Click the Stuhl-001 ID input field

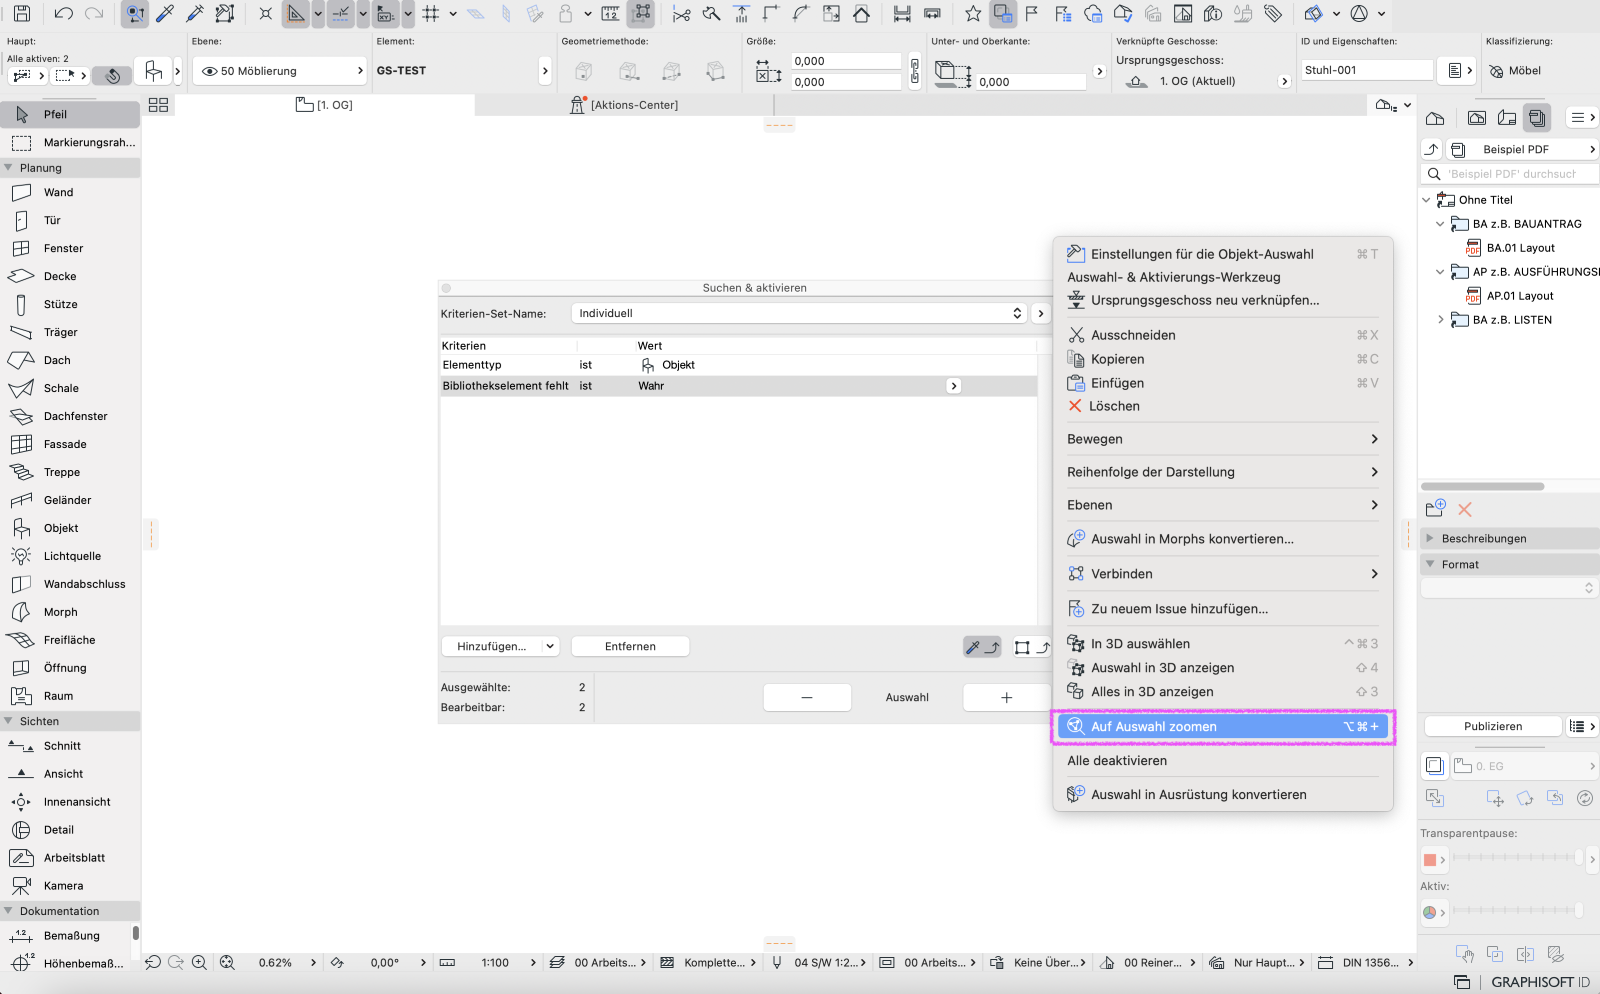(1366, 70)
